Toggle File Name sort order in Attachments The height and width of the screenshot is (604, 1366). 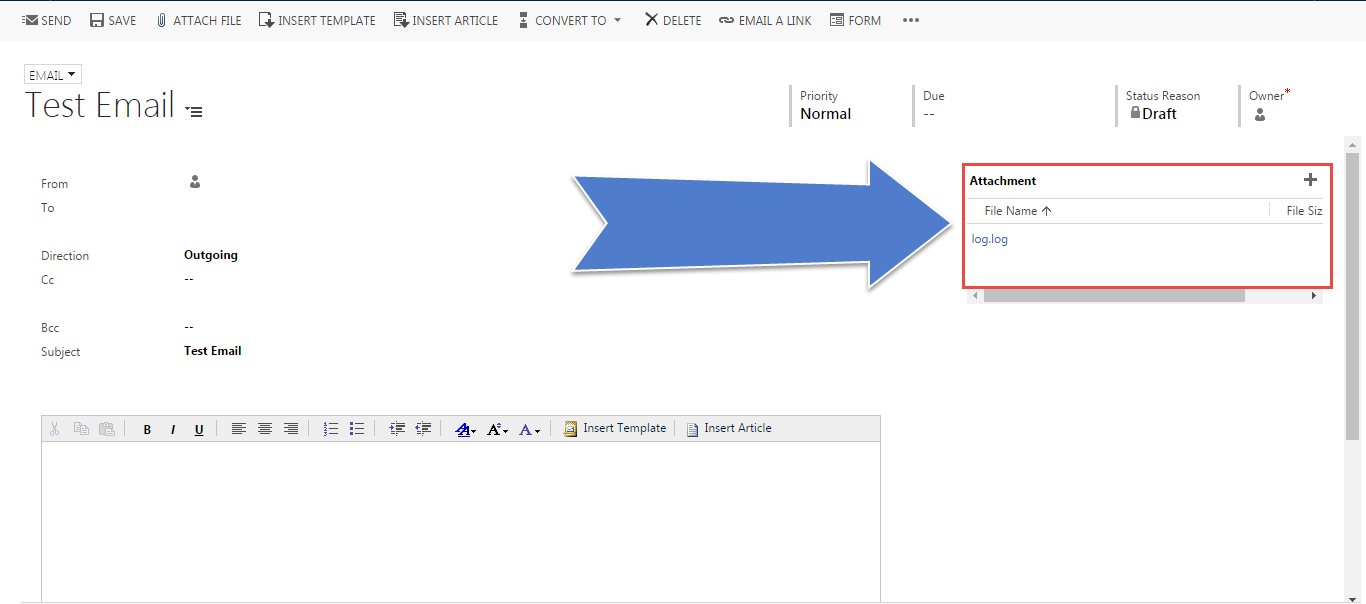(1014, 211)
